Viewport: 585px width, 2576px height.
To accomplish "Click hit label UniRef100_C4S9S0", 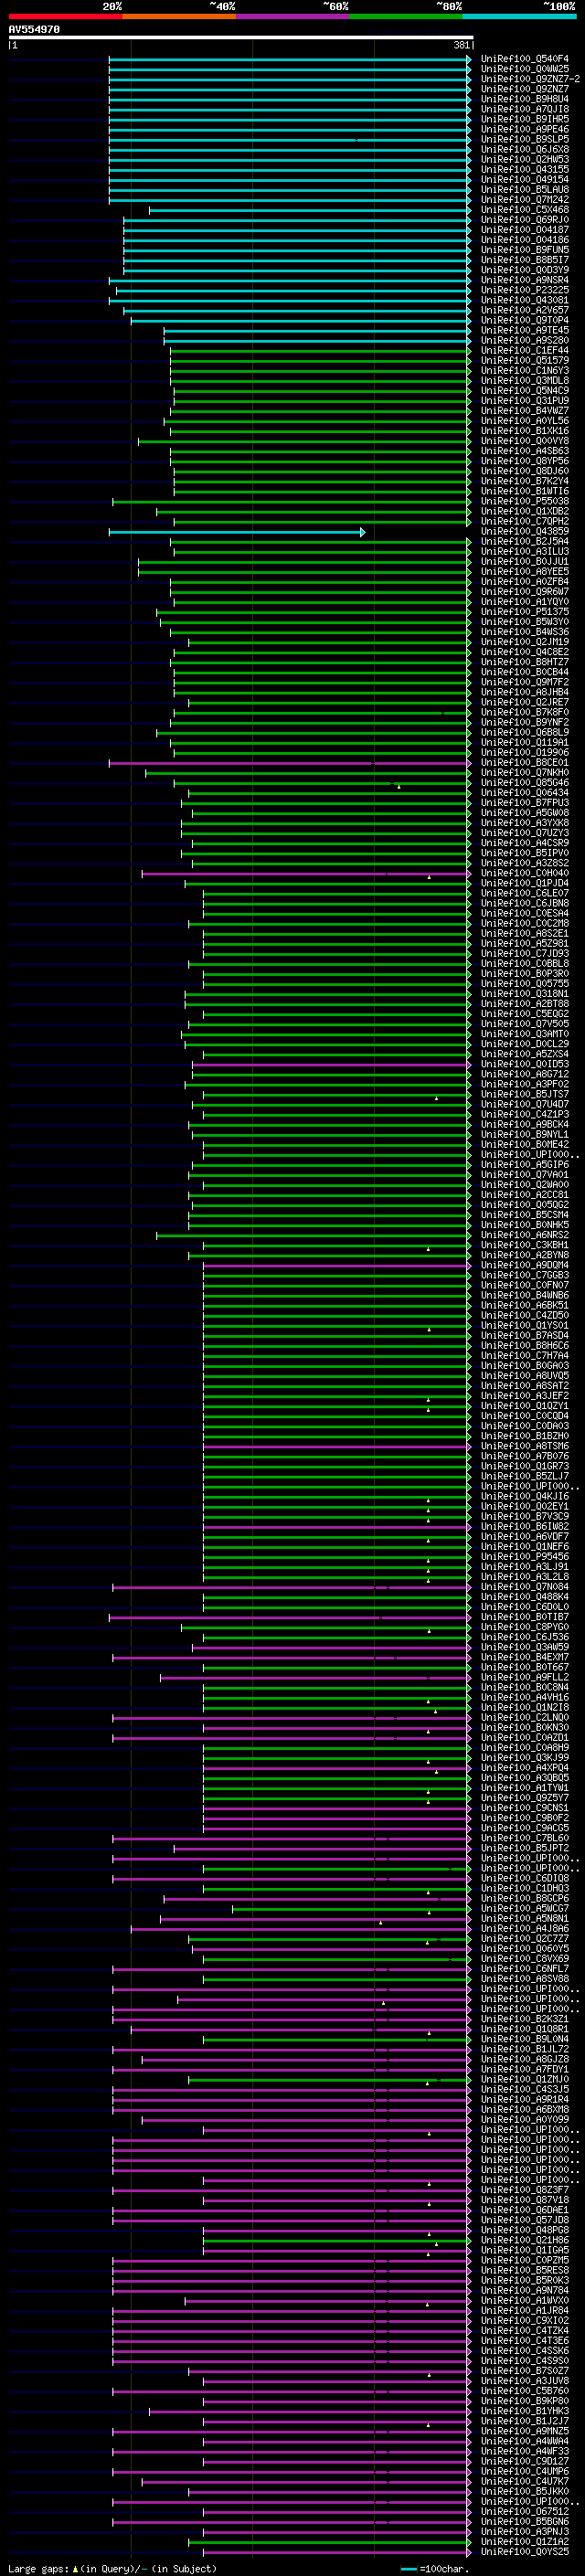I will pyautogui.click(x=525, y=2360).
